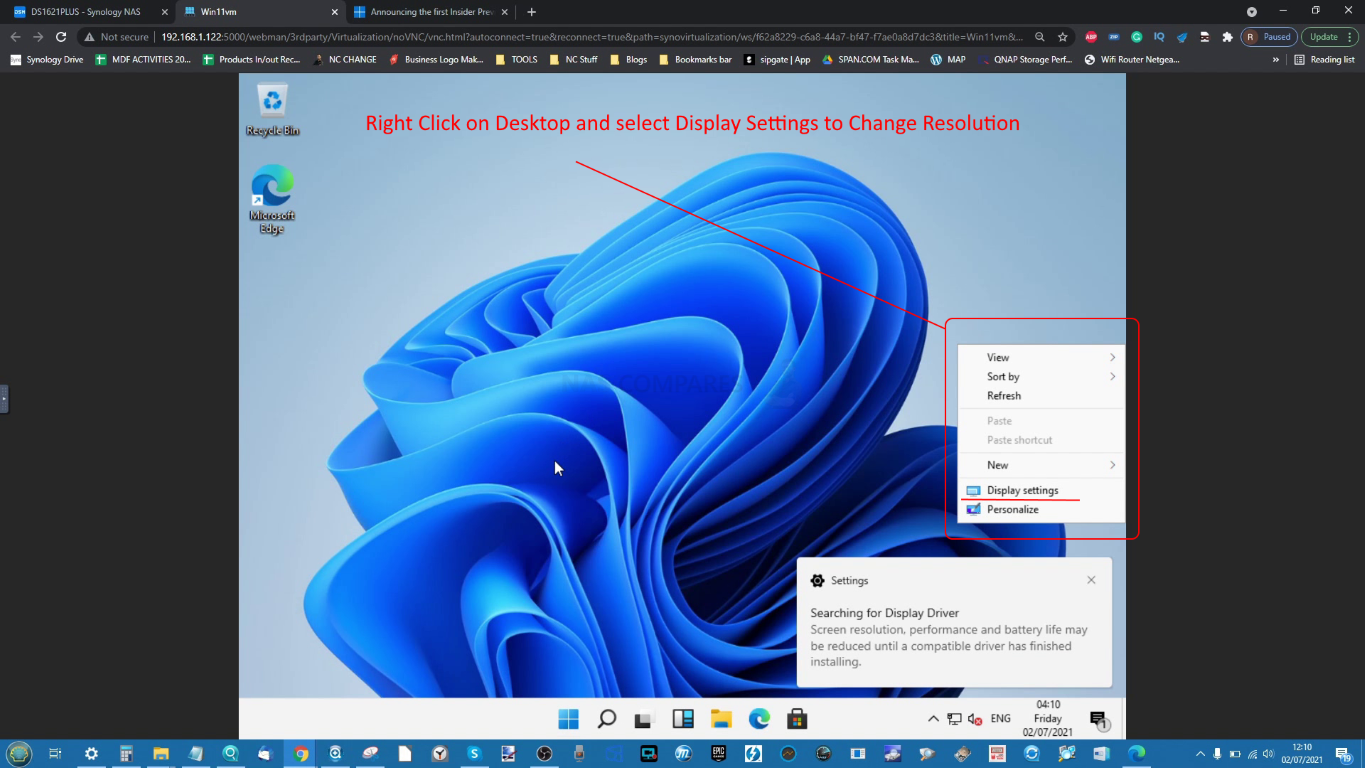
Task: Open the Business Logo Maker bookmark
Action: click(436, 59)
